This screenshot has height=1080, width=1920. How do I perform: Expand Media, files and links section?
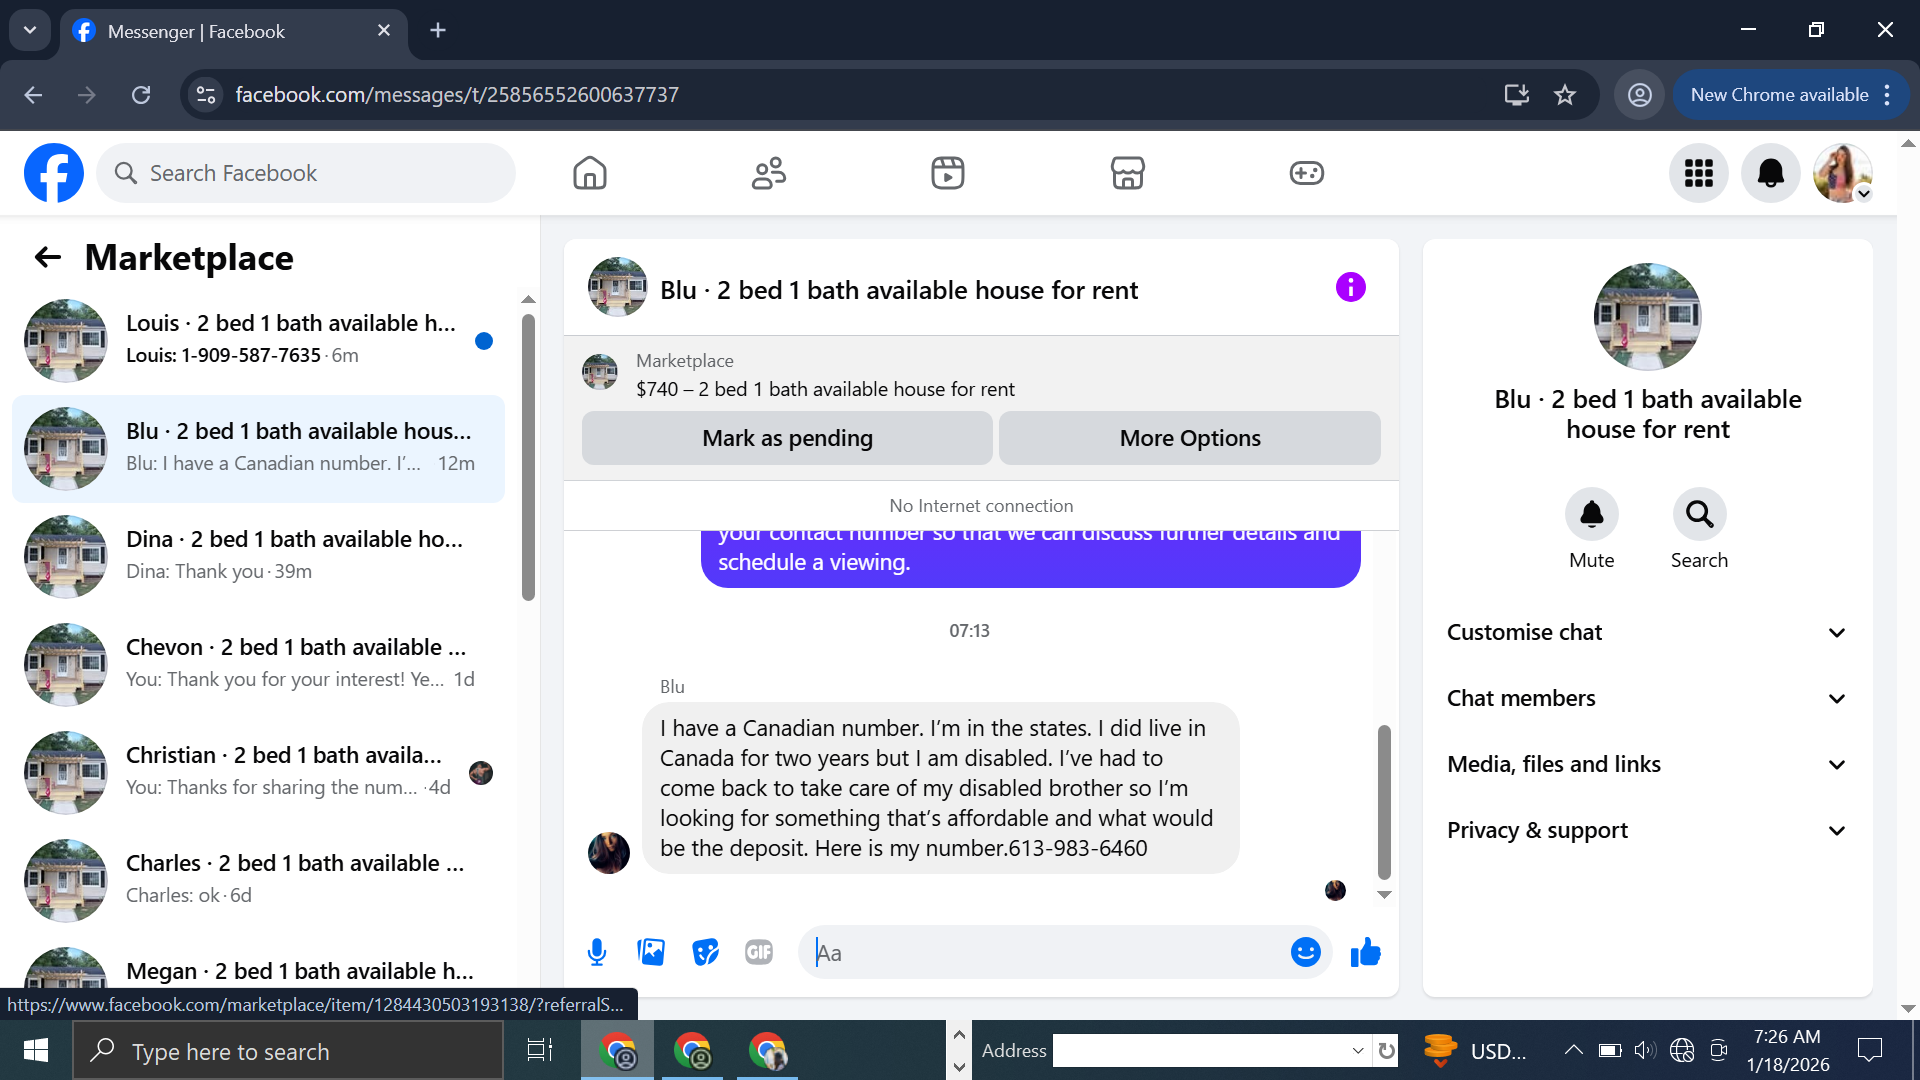[1647, 765]
